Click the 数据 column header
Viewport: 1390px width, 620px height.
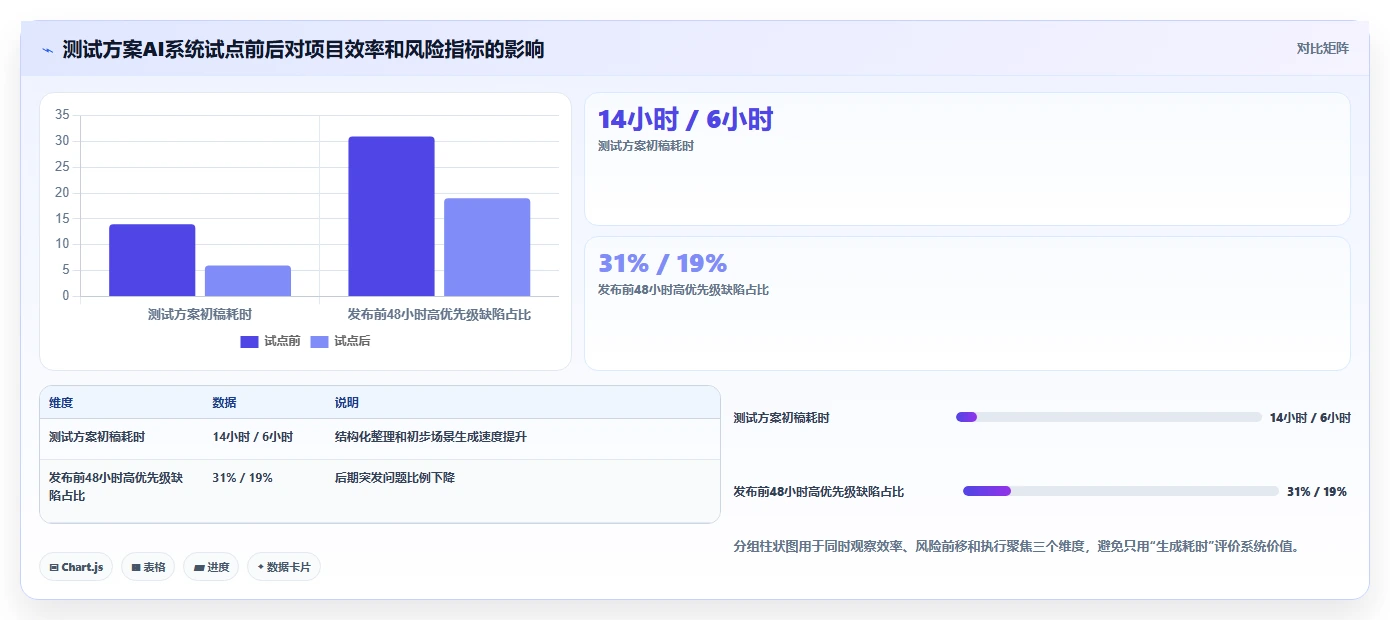coord(224,403)
